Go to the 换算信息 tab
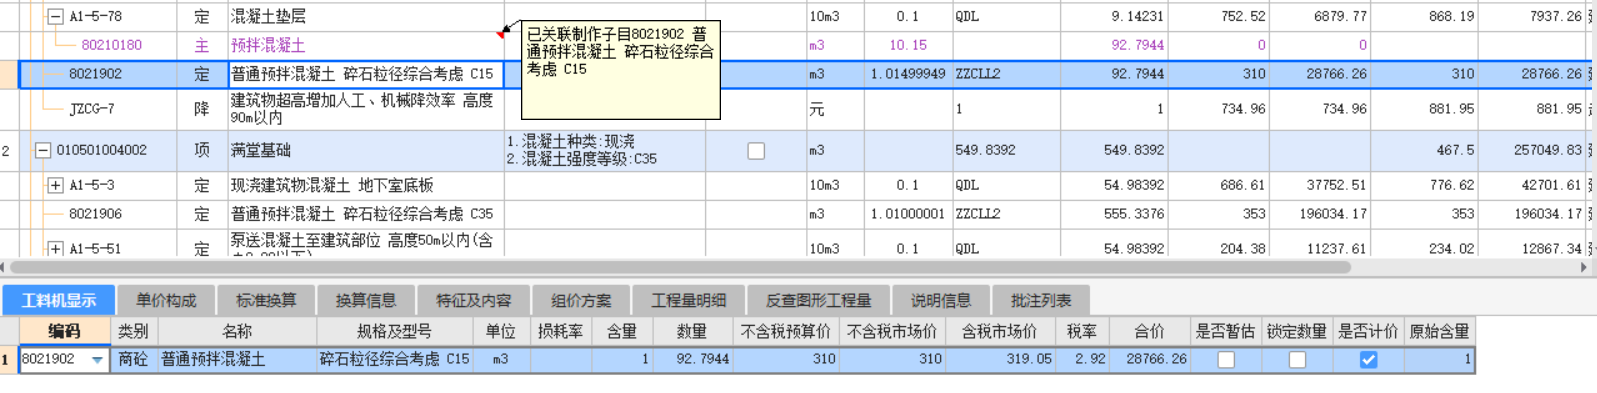The image size is (1597, 393). [366, 300]
